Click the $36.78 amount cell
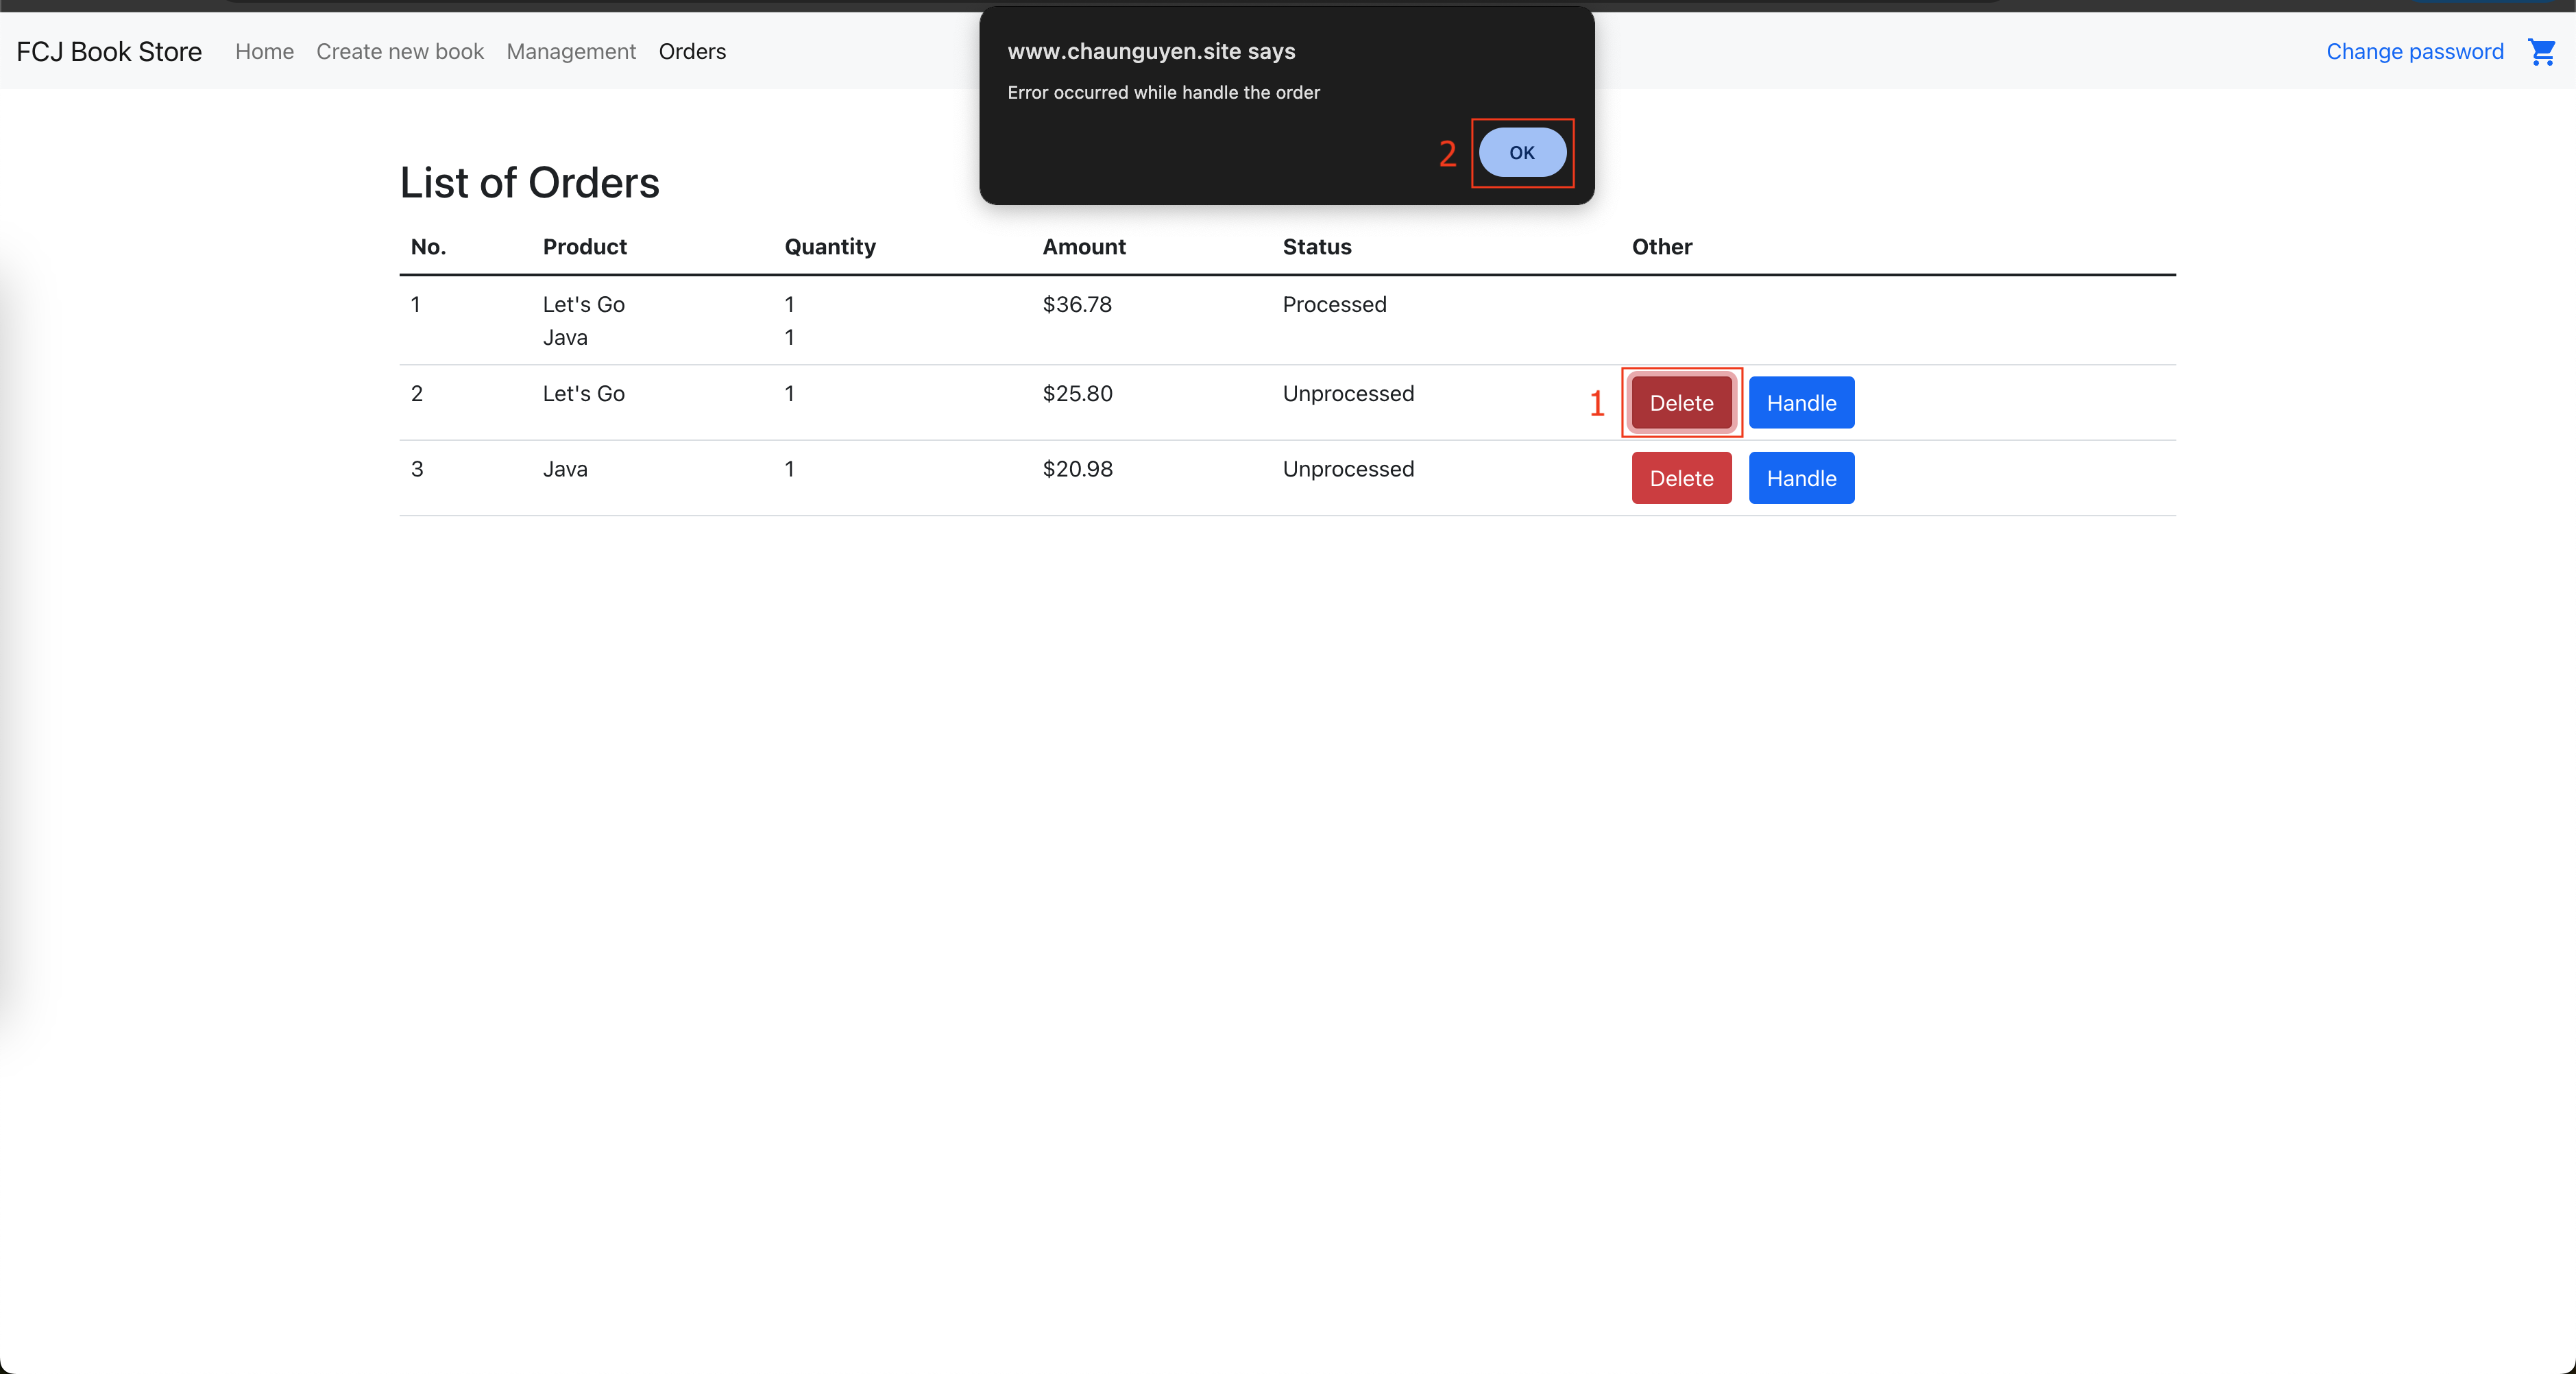 pos(1077,304)
